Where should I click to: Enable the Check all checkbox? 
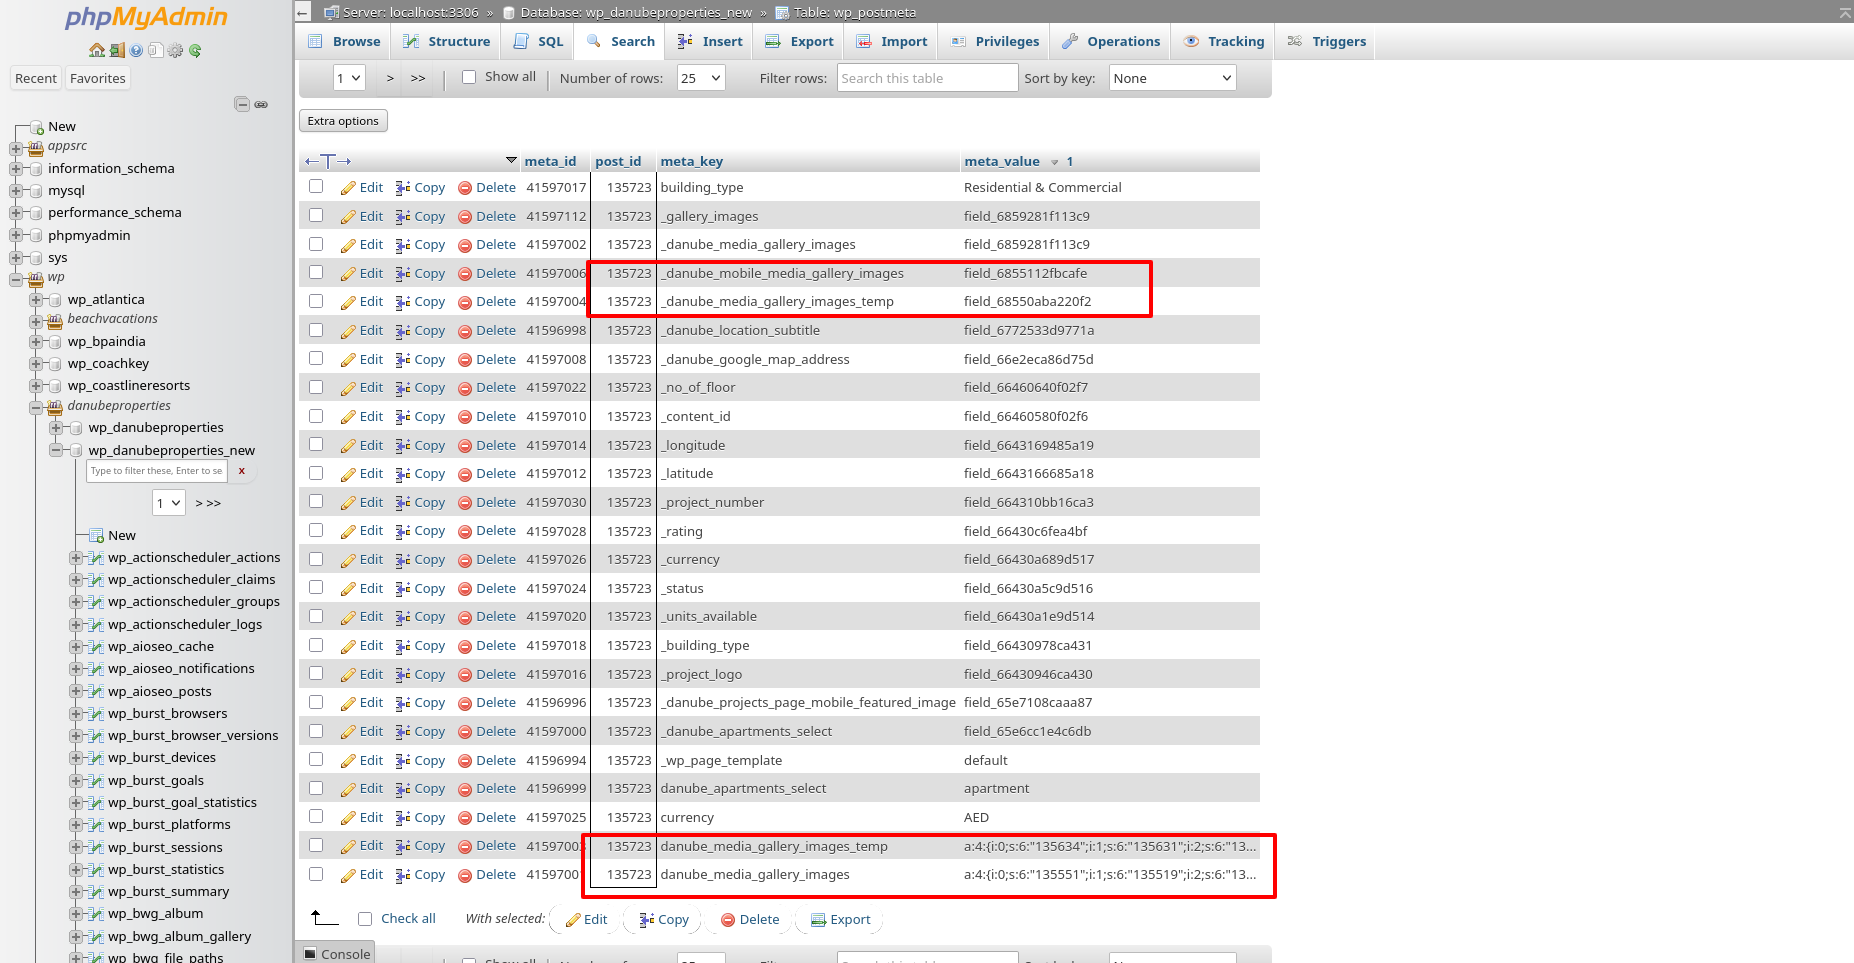pos(365,919)
